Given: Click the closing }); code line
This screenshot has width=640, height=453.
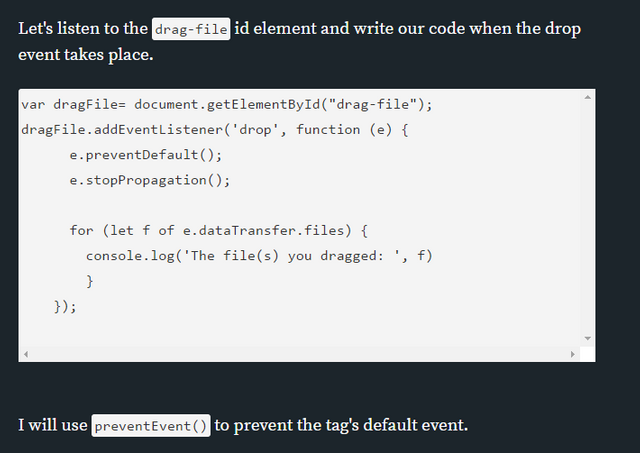Looking at the screenshot, I should point(65,306).
